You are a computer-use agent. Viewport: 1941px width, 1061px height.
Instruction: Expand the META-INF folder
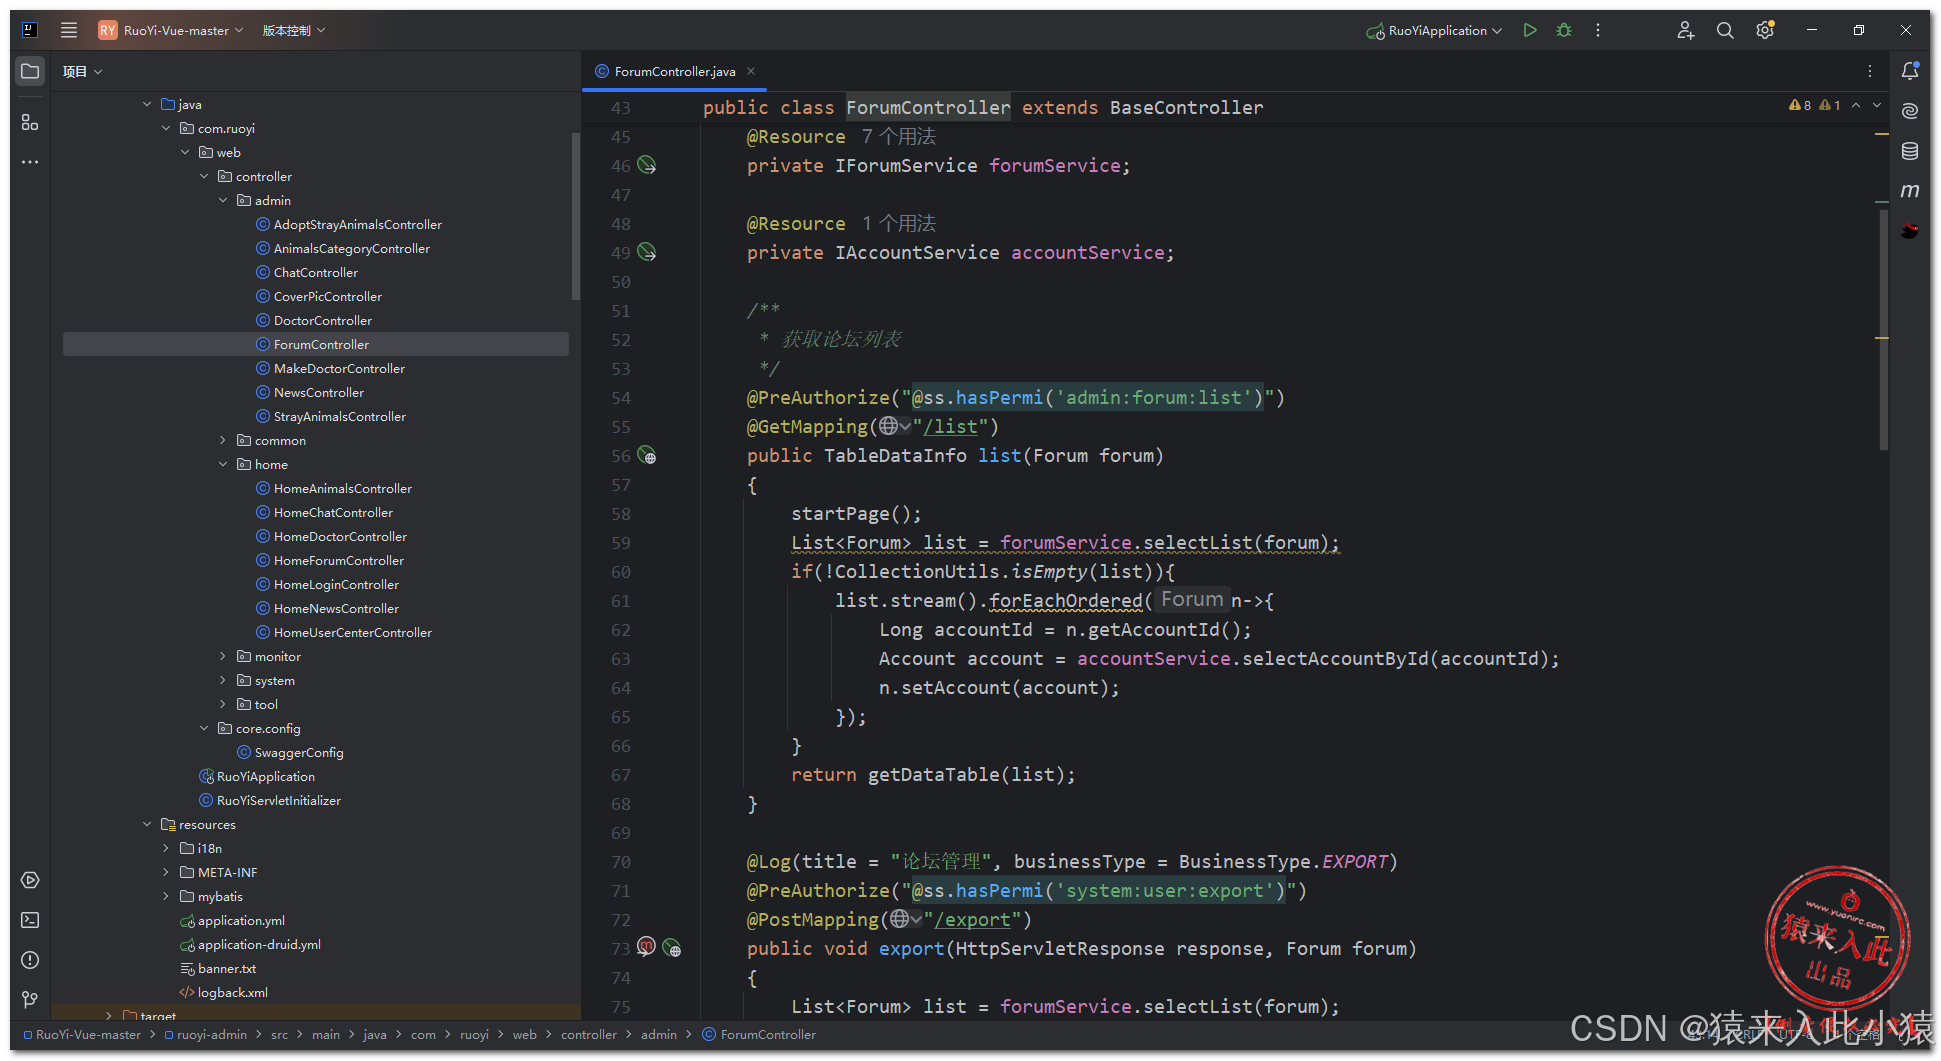(x=166, y=872)
